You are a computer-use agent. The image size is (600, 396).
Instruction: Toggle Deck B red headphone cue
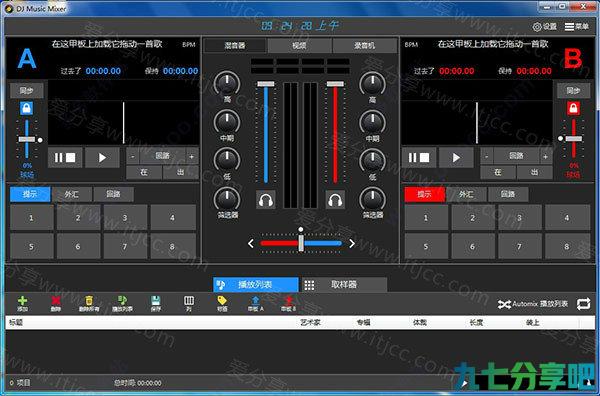coord(335,200)
